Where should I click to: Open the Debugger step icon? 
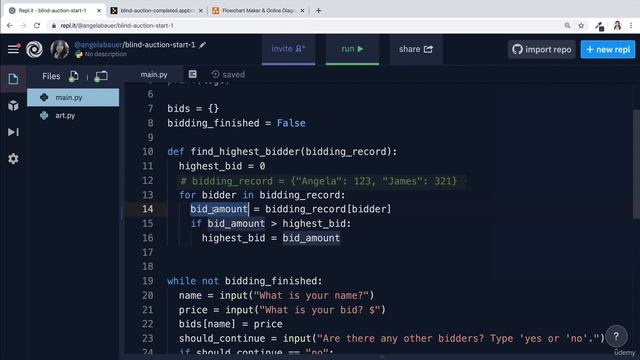13,132
